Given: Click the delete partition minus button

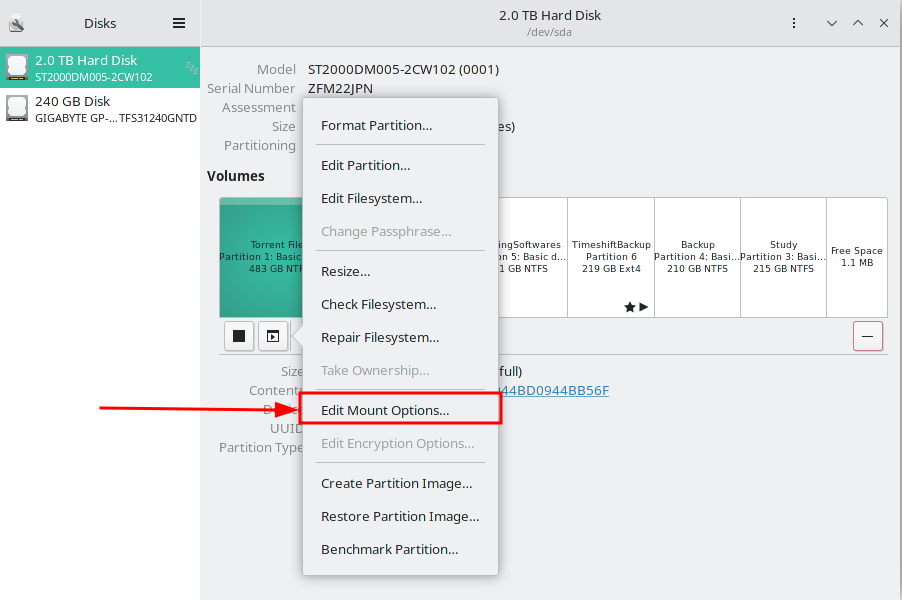Looking at the screenshot, I should [867, 336].
